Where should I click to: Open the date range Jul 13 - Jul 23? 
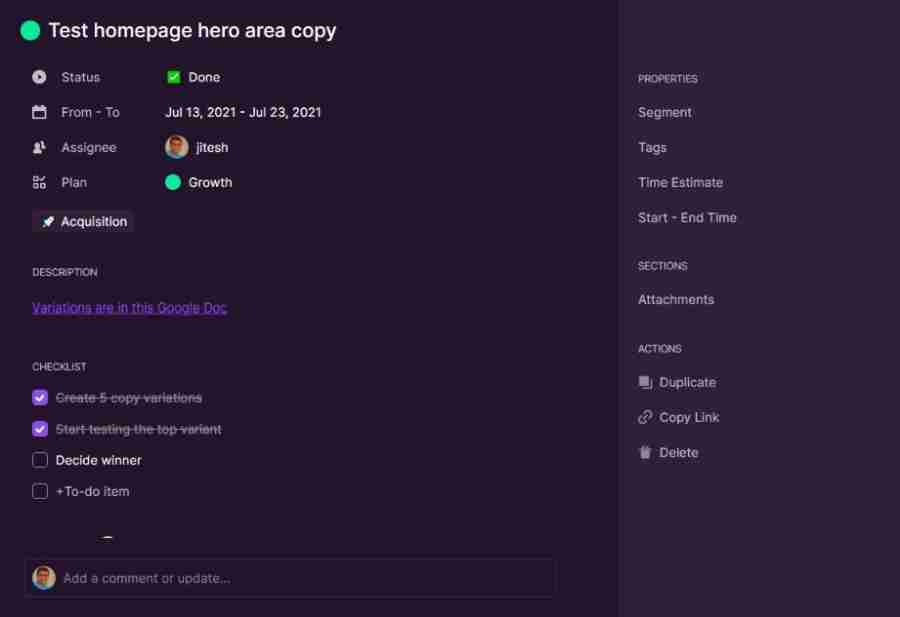click(x=243, y=112)
